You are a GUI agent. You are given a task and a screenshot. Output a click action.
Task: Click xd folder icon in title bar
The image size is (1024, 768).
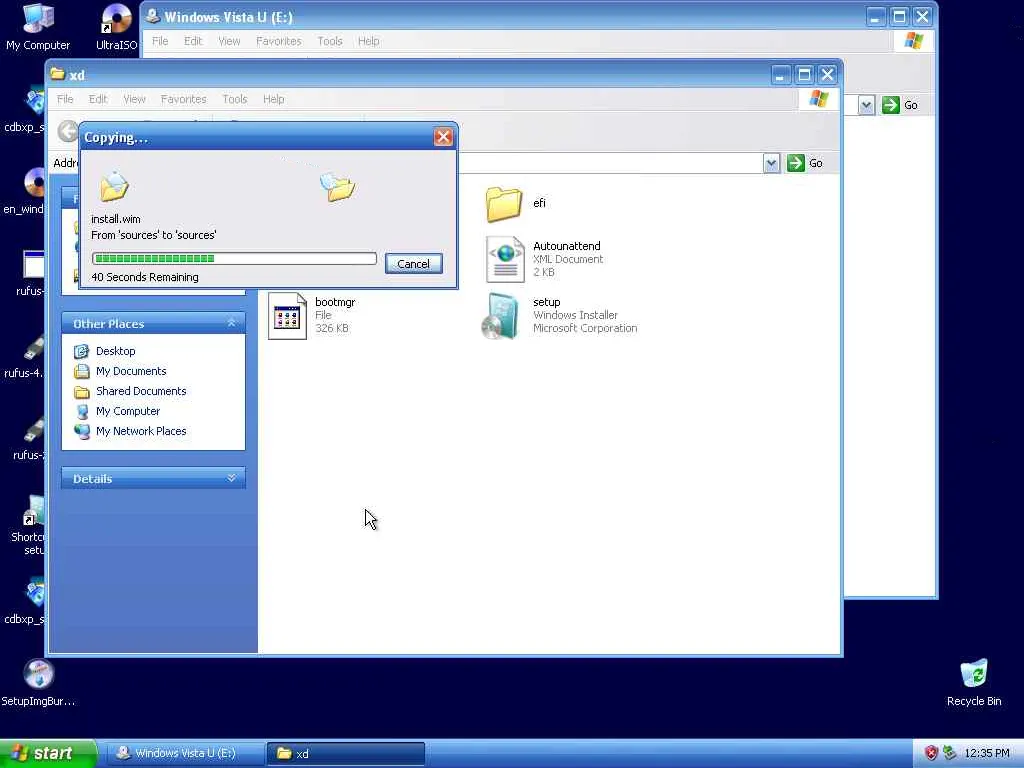point(58,74)
